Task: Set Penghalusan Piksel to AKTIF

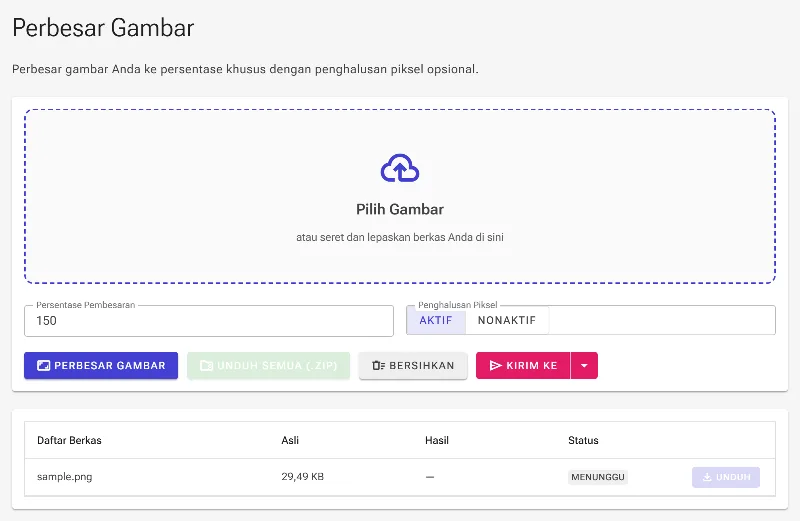Action: pyautogui.click(x=436, y=320)
